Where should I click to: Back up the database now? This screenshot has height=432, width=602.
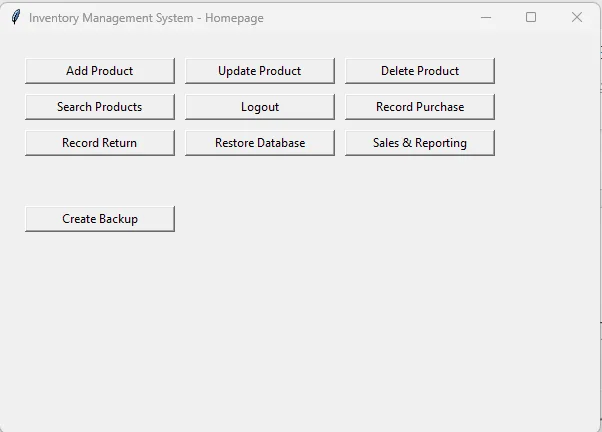point(100,219)
